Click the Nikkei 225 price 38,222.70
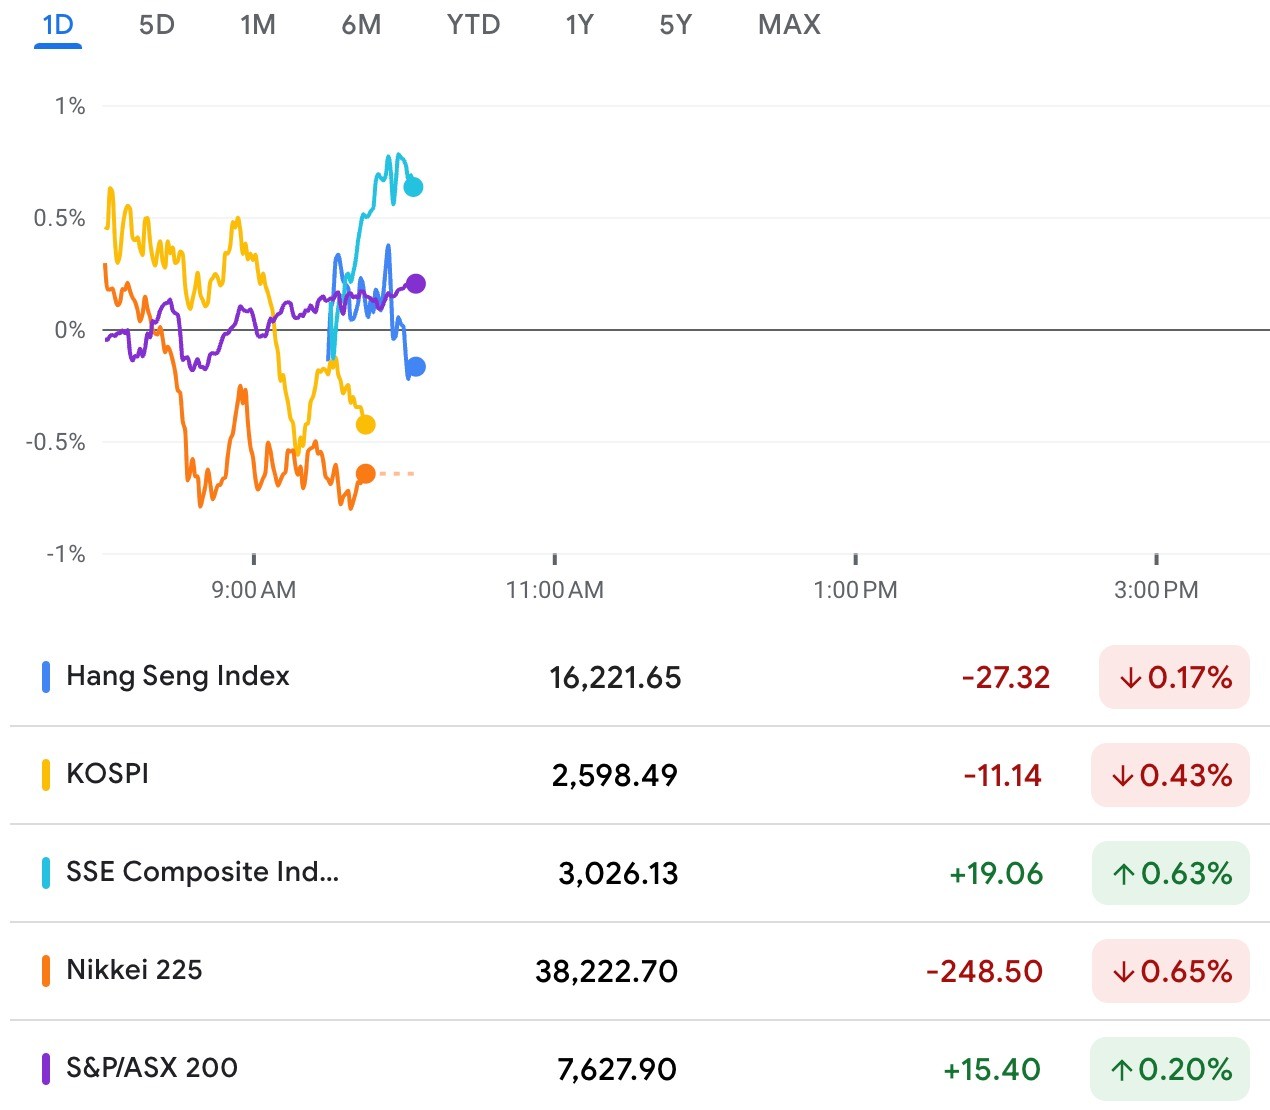Screen dimensions: 1270x1110 [x=607, y=972]
